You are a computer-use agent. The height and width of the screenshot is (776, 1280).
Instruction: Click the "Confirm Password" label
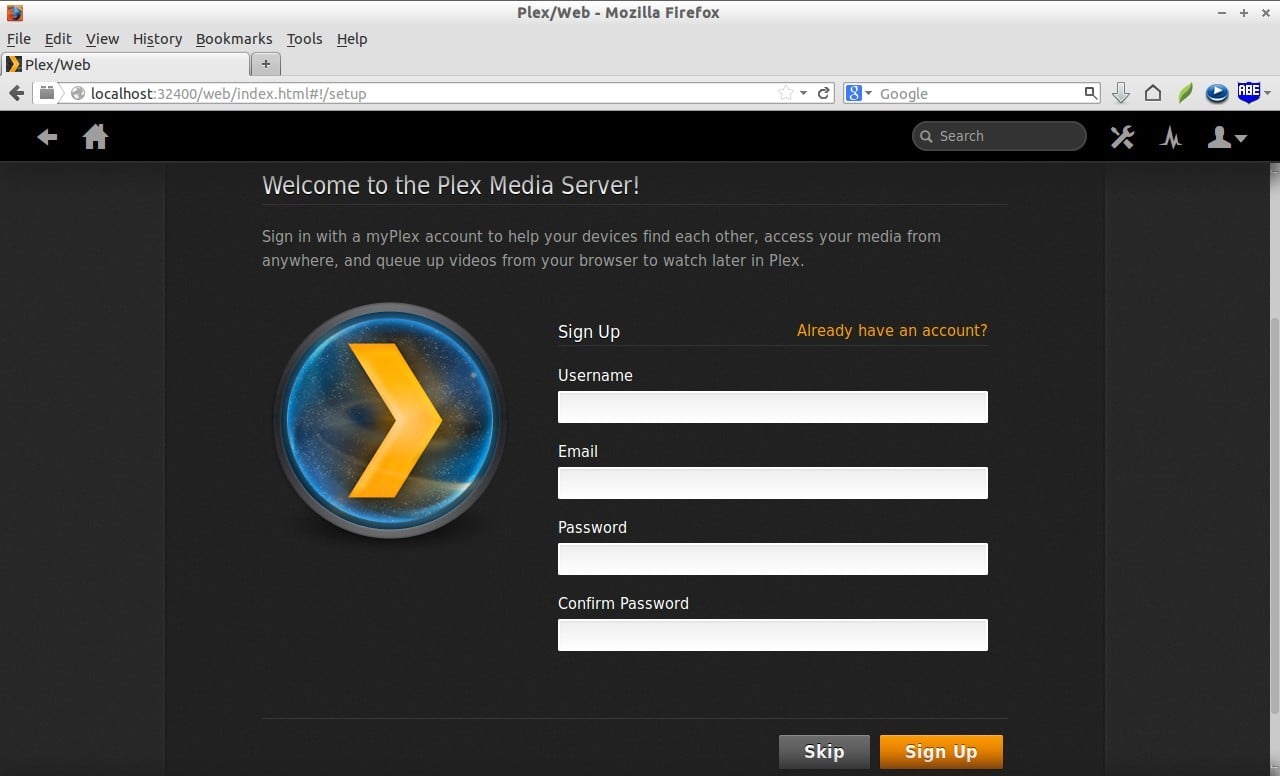point(623,603)
